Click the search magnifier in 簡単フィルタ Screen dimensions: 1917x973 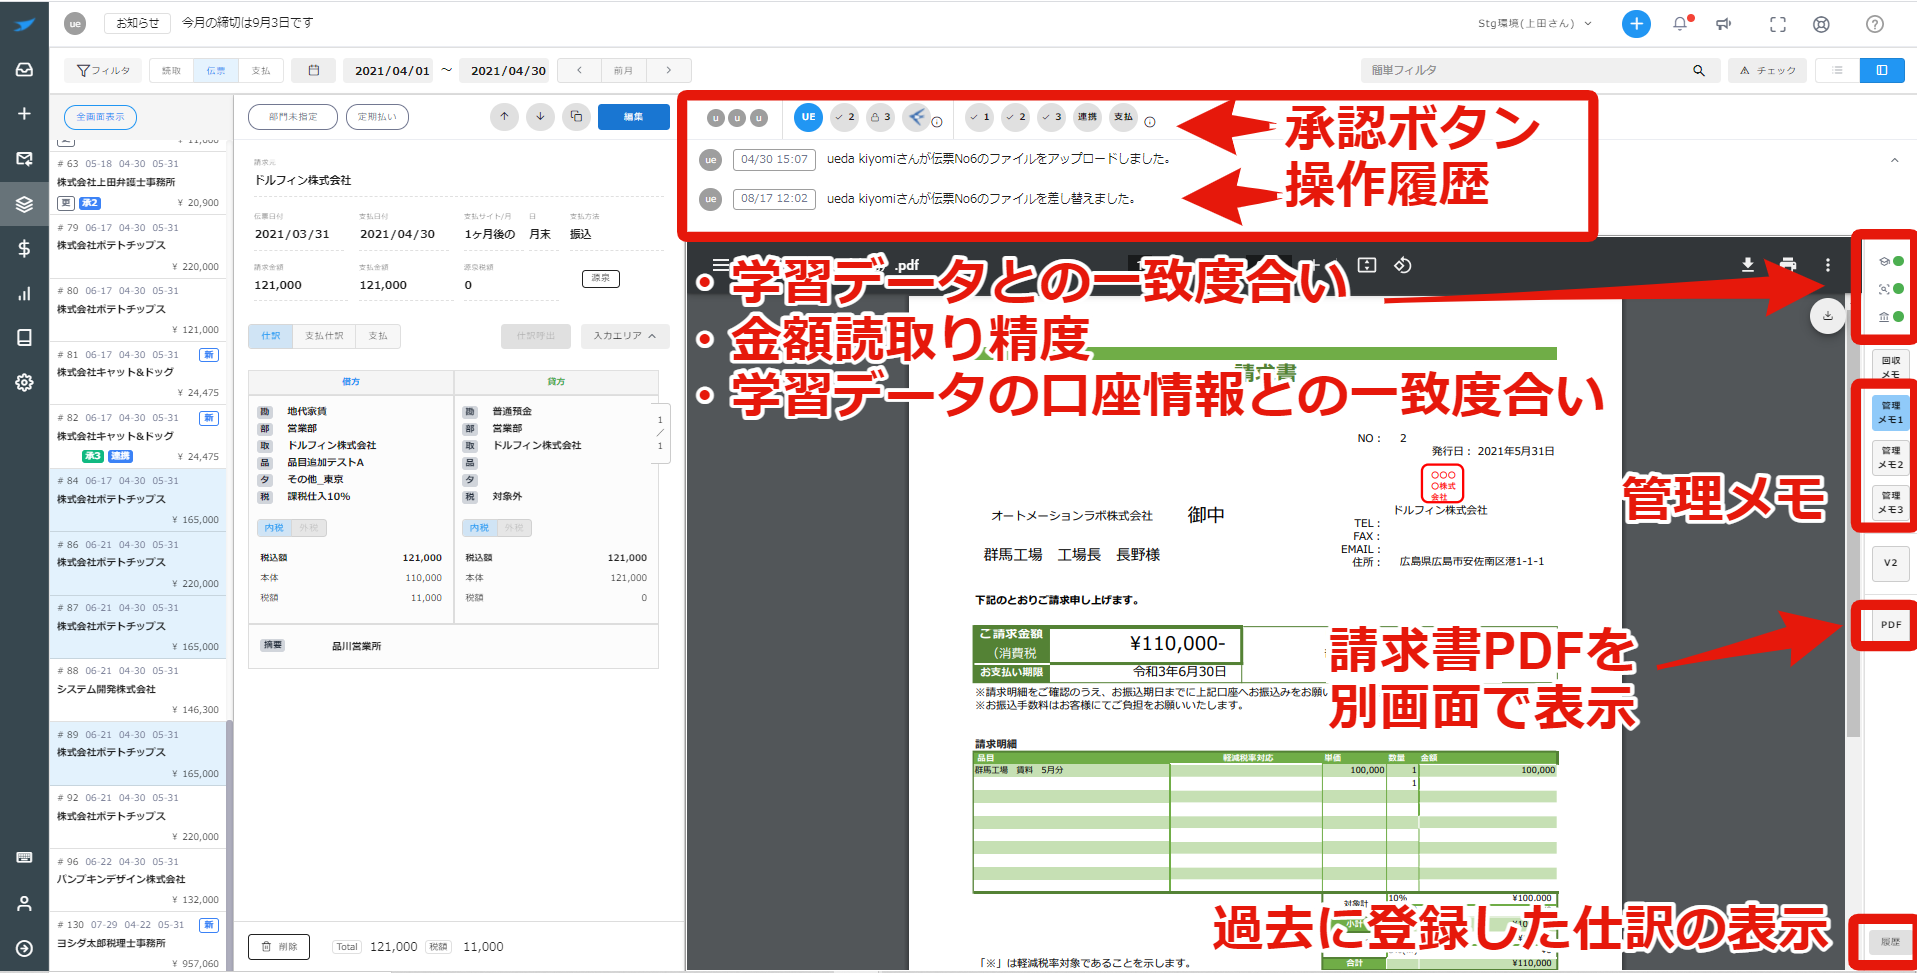[x=1699, y=70]
